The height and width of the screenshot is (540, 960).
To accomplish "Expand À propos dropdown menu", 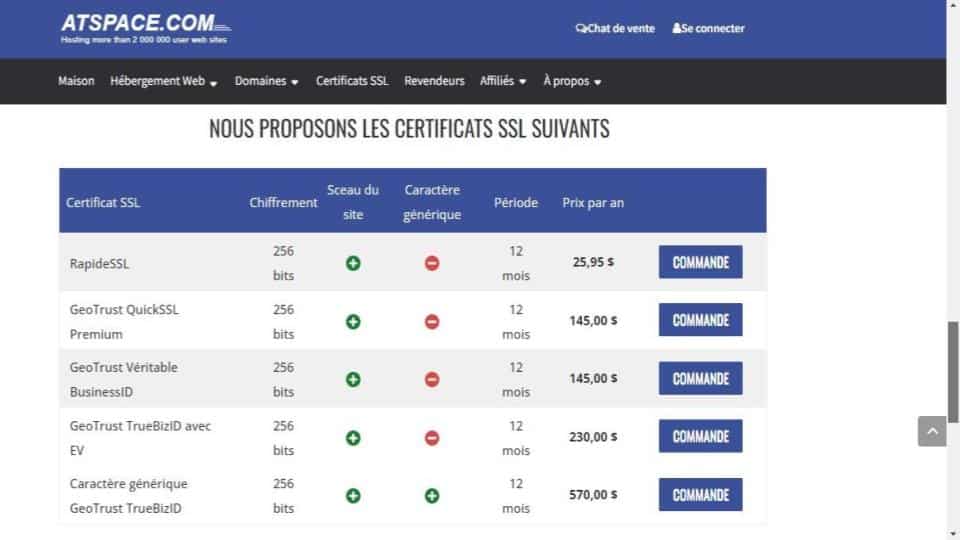I will [572, 81].
